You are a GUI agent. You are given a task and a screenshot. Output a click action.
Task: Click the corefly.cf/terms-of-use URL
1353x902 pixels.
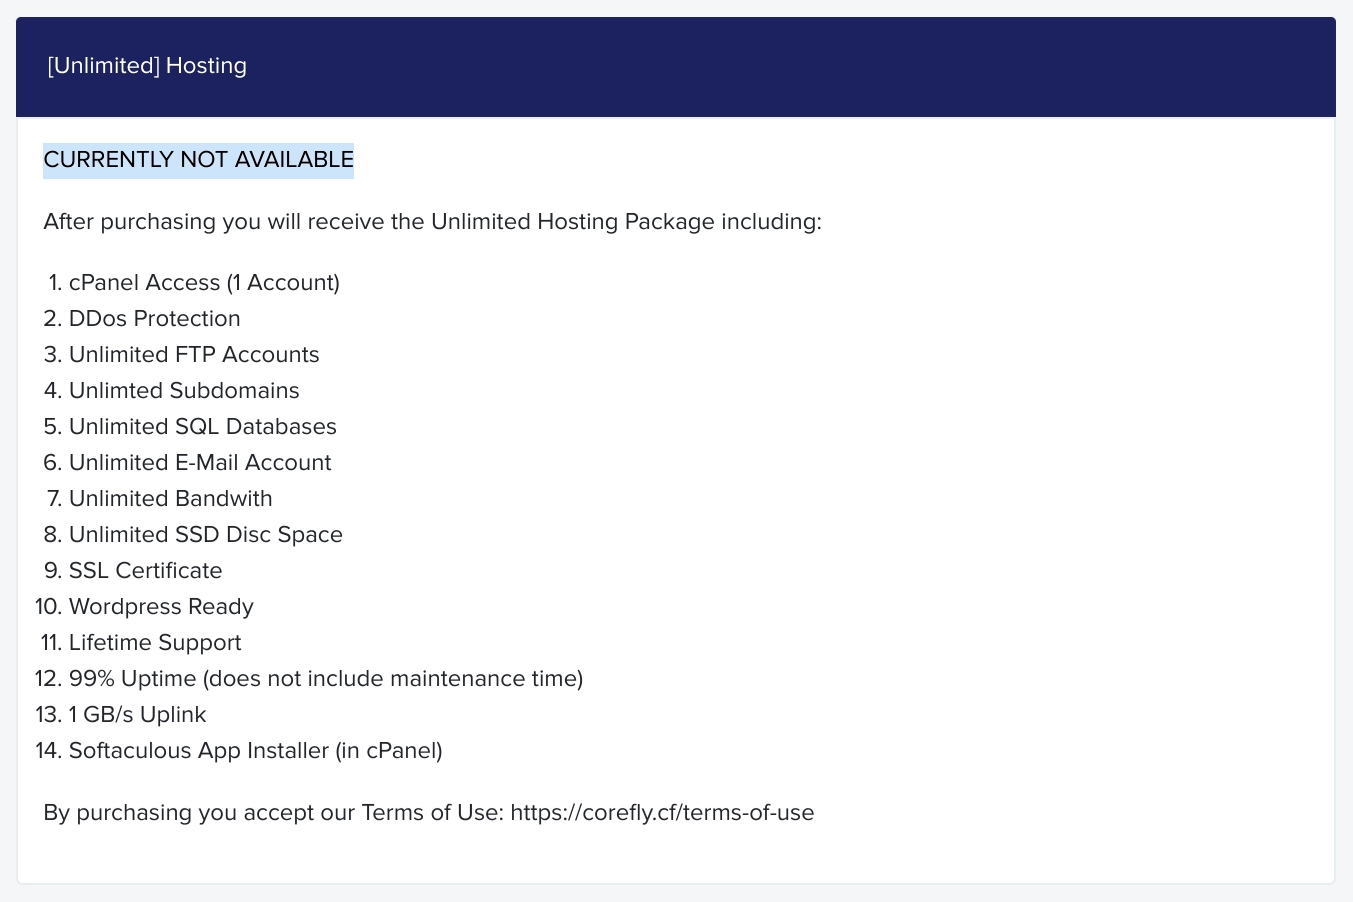coord(662,813)
